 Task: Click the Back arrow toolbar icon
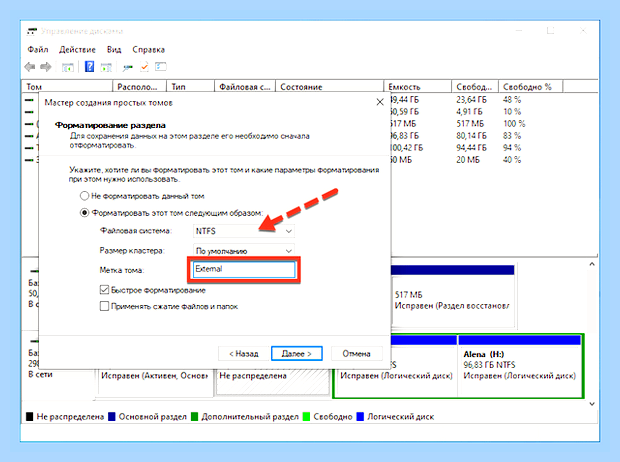pyautogui.click(x=30, y=67)
